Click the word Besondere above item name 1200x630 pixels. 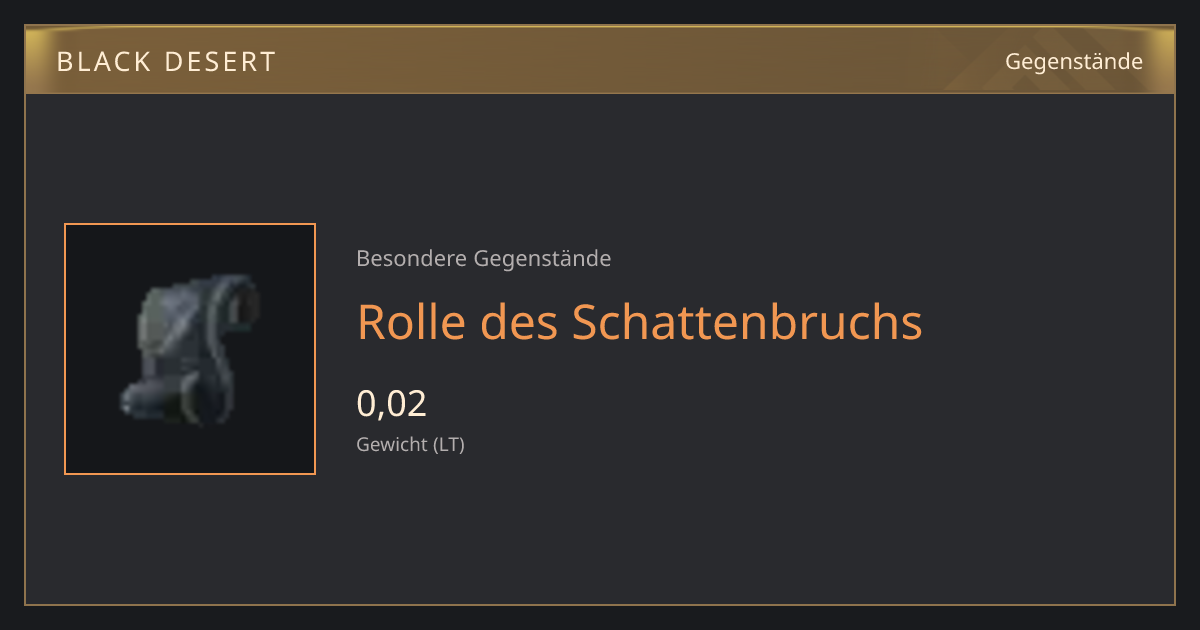[x=411, y=259]
